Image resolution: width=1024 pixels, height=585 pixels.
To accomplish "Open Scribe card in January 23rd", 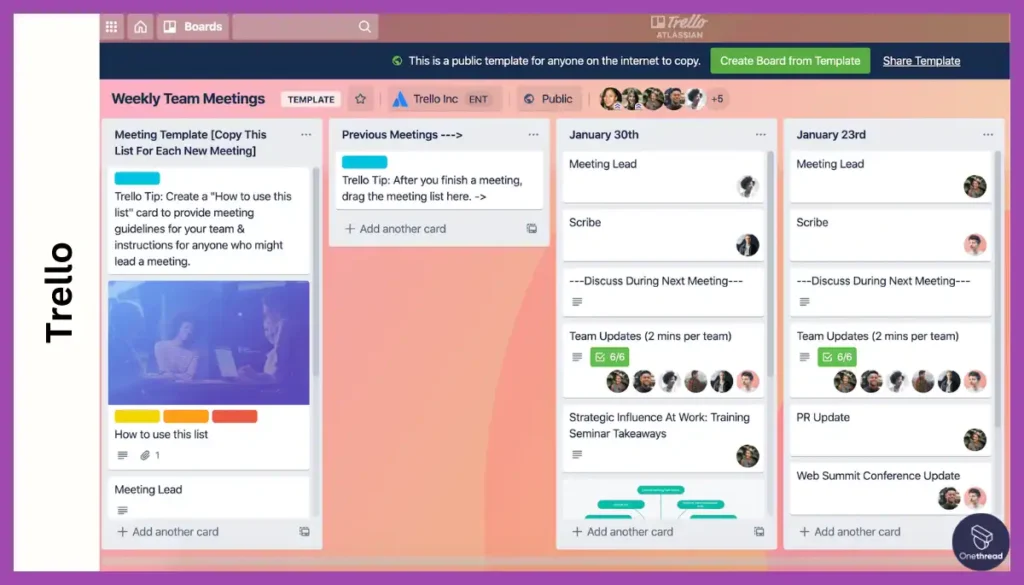I will 890,235.
